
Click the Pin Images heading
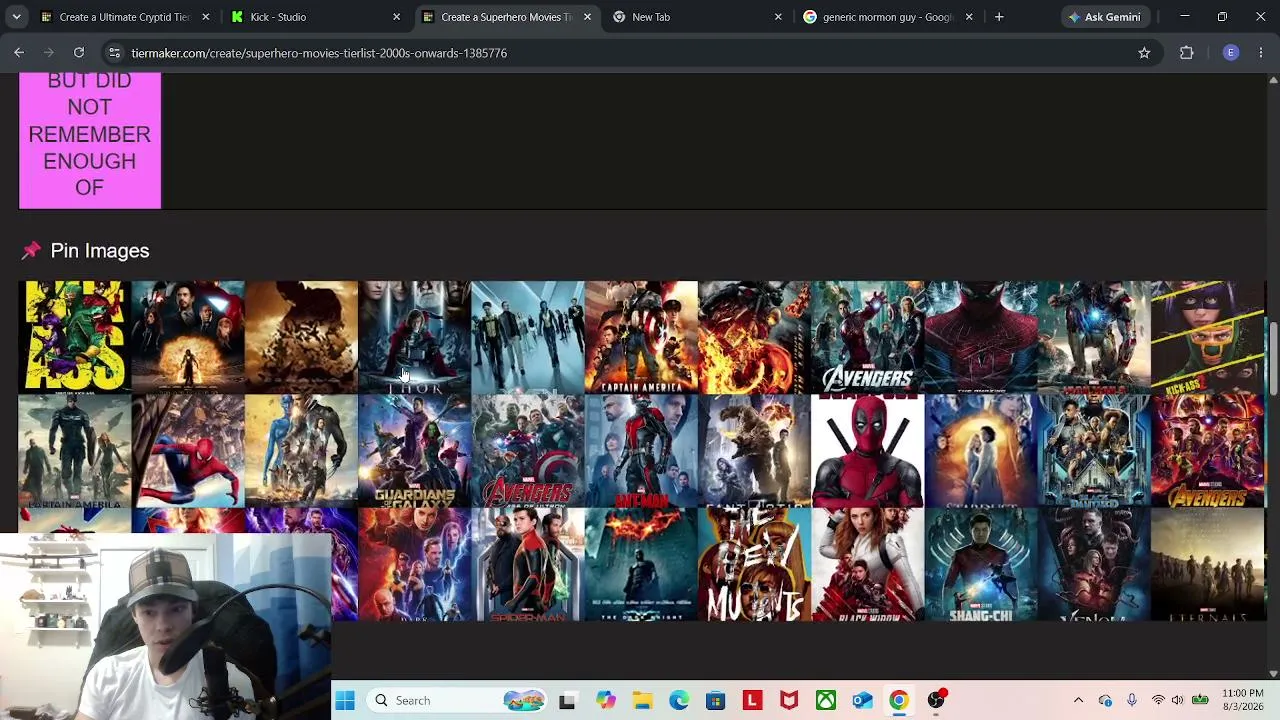100,251
